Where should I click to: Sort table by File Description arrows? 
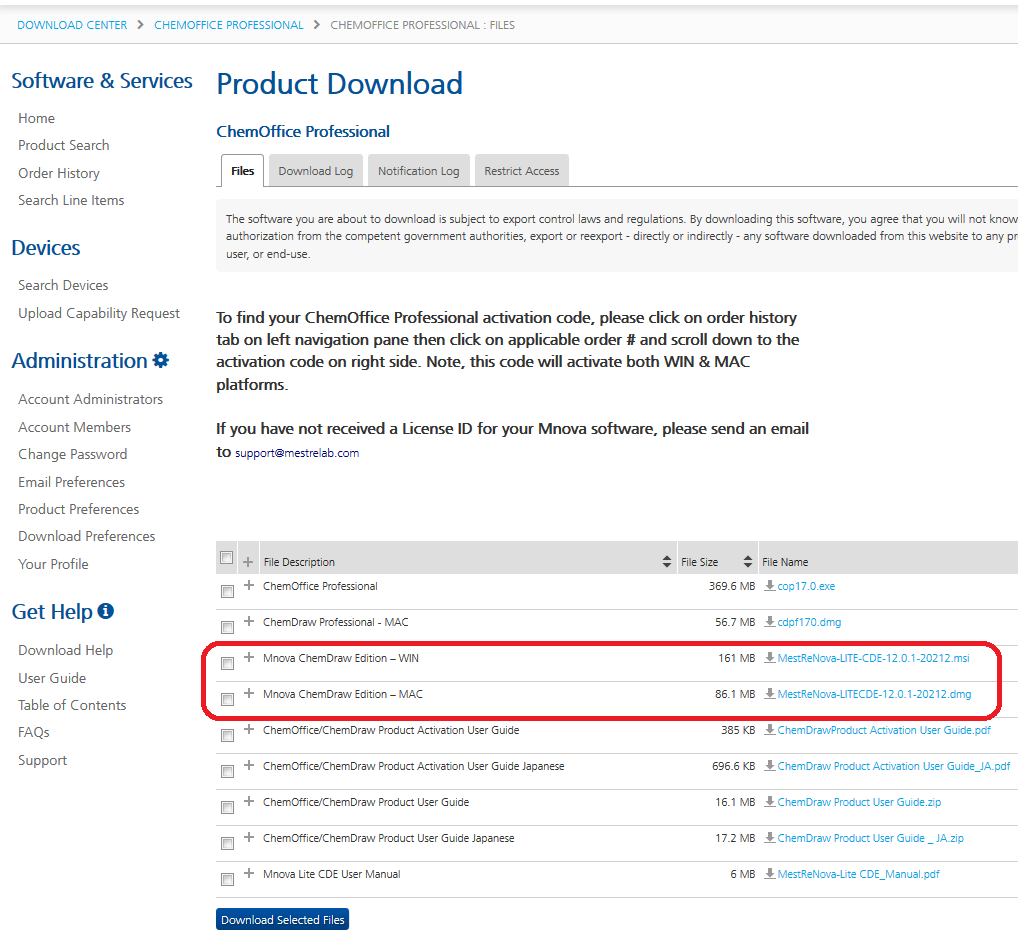pos(667,562)
